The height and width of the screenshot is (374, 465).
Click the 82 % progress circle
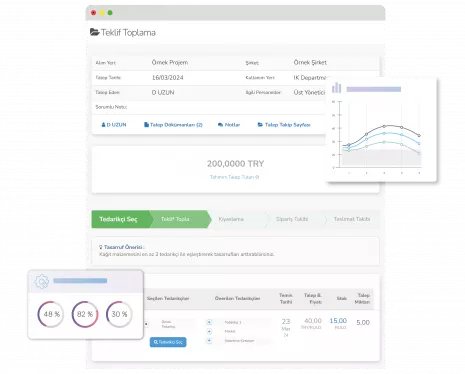85,314
